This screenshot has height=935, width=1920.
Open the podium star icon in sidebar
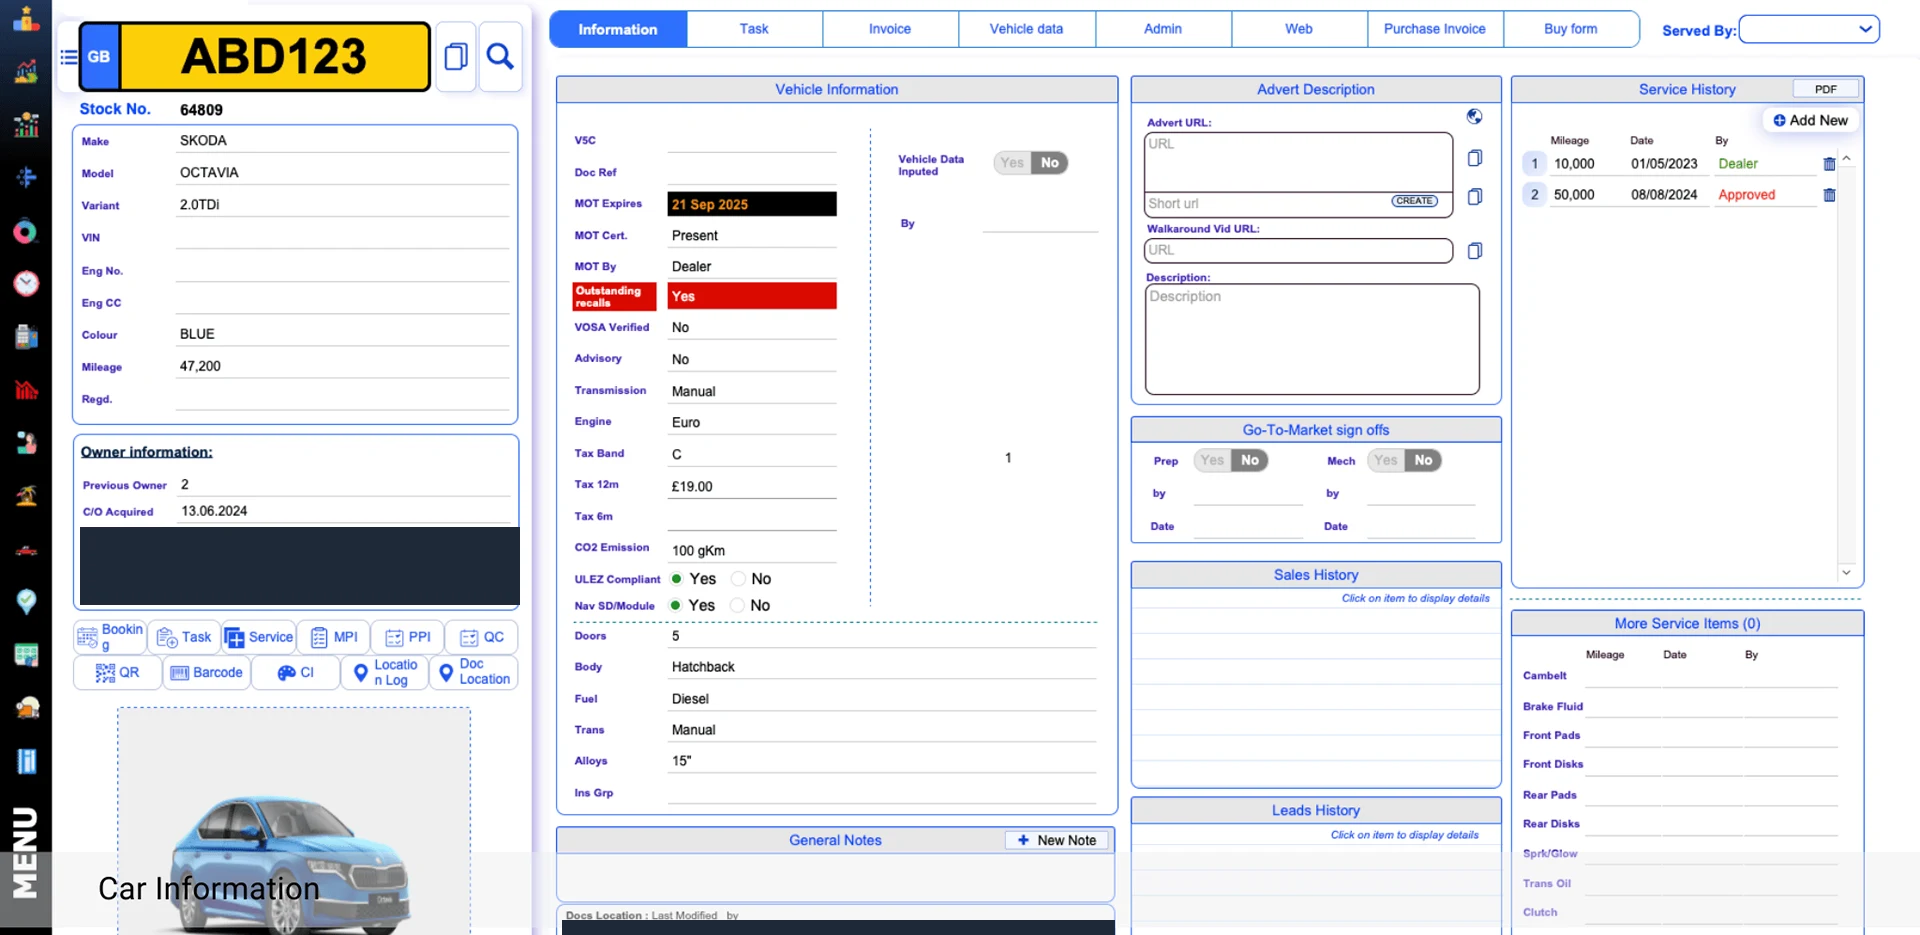[x=26, y=19]
